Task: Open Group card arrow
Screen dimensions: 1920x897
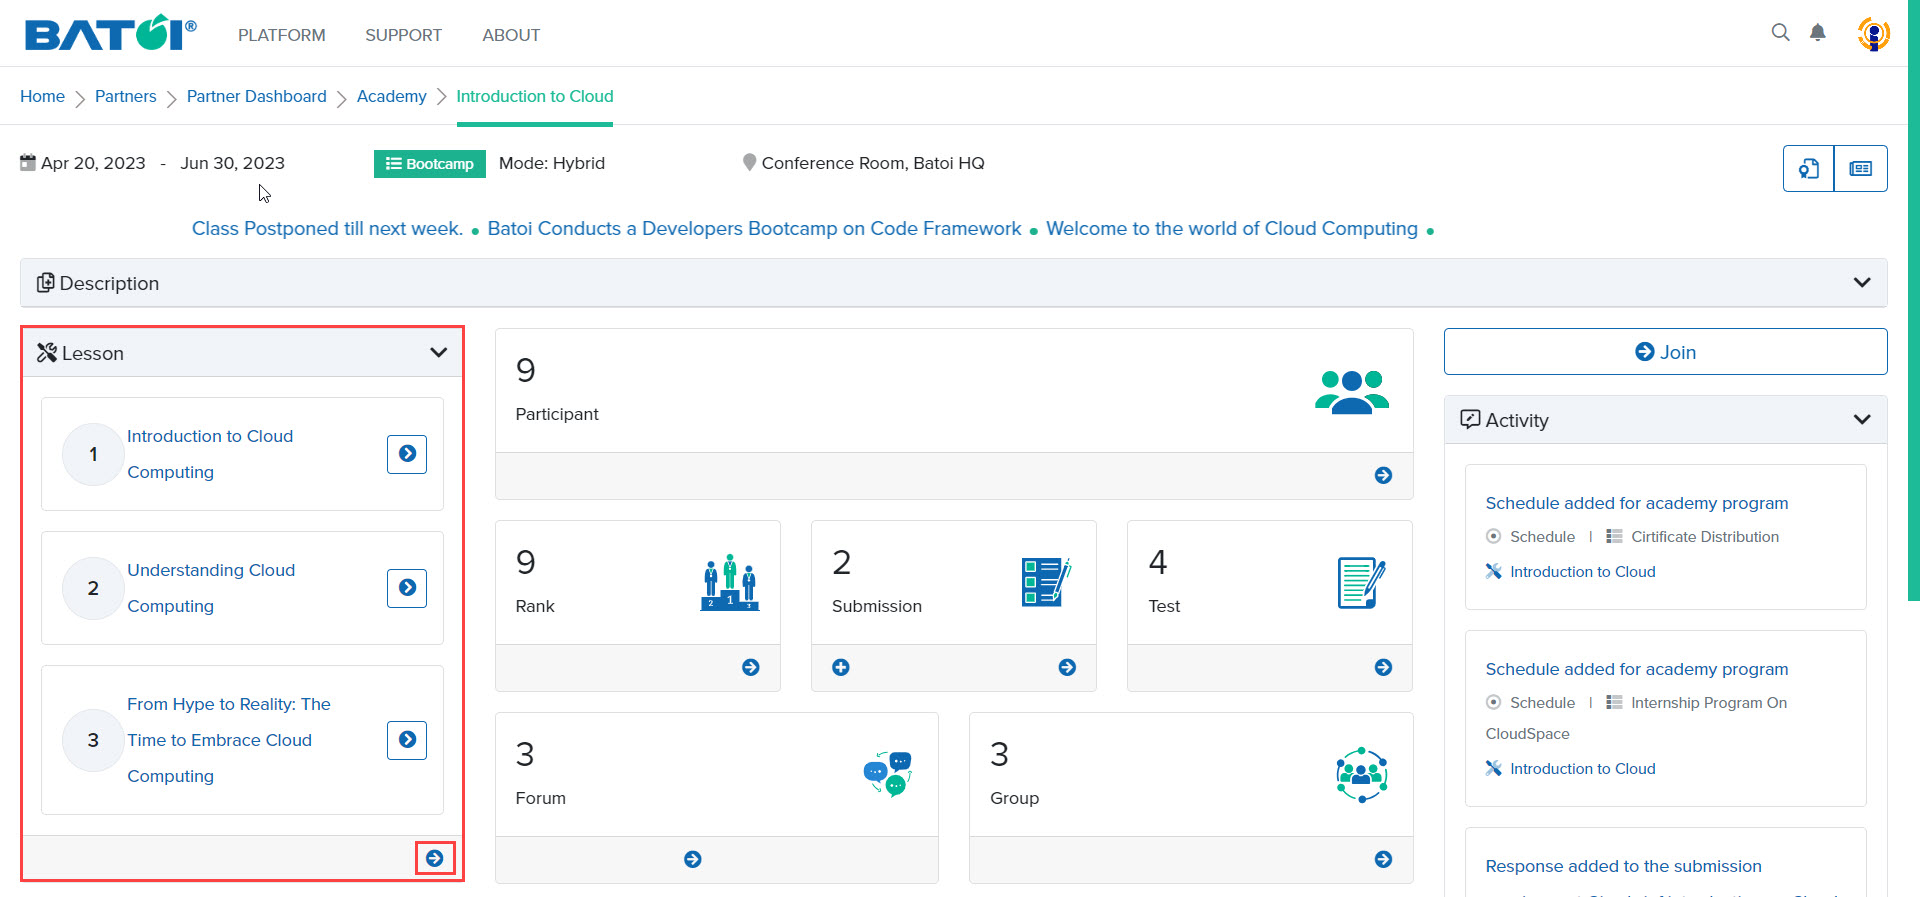Action: pyautogui.click(x=1383, y=859)
